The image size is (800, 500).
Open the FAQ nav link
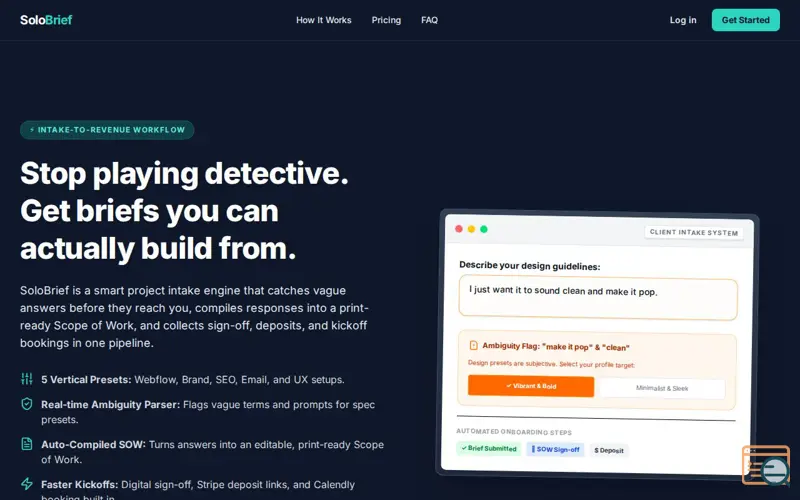[429, 20]
